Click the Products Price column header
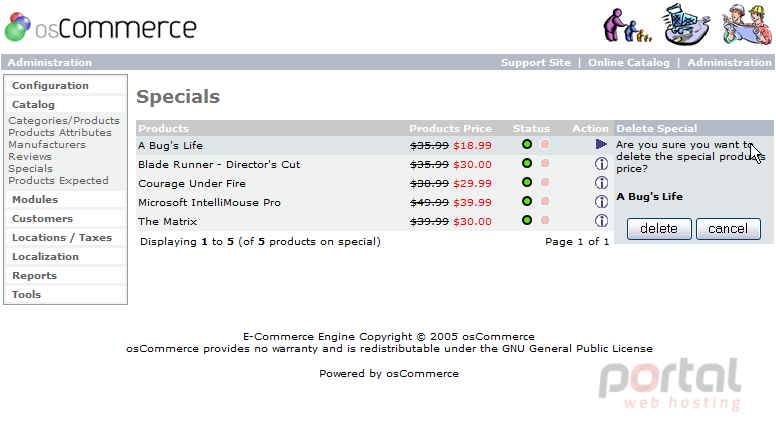 coord(450,128)
